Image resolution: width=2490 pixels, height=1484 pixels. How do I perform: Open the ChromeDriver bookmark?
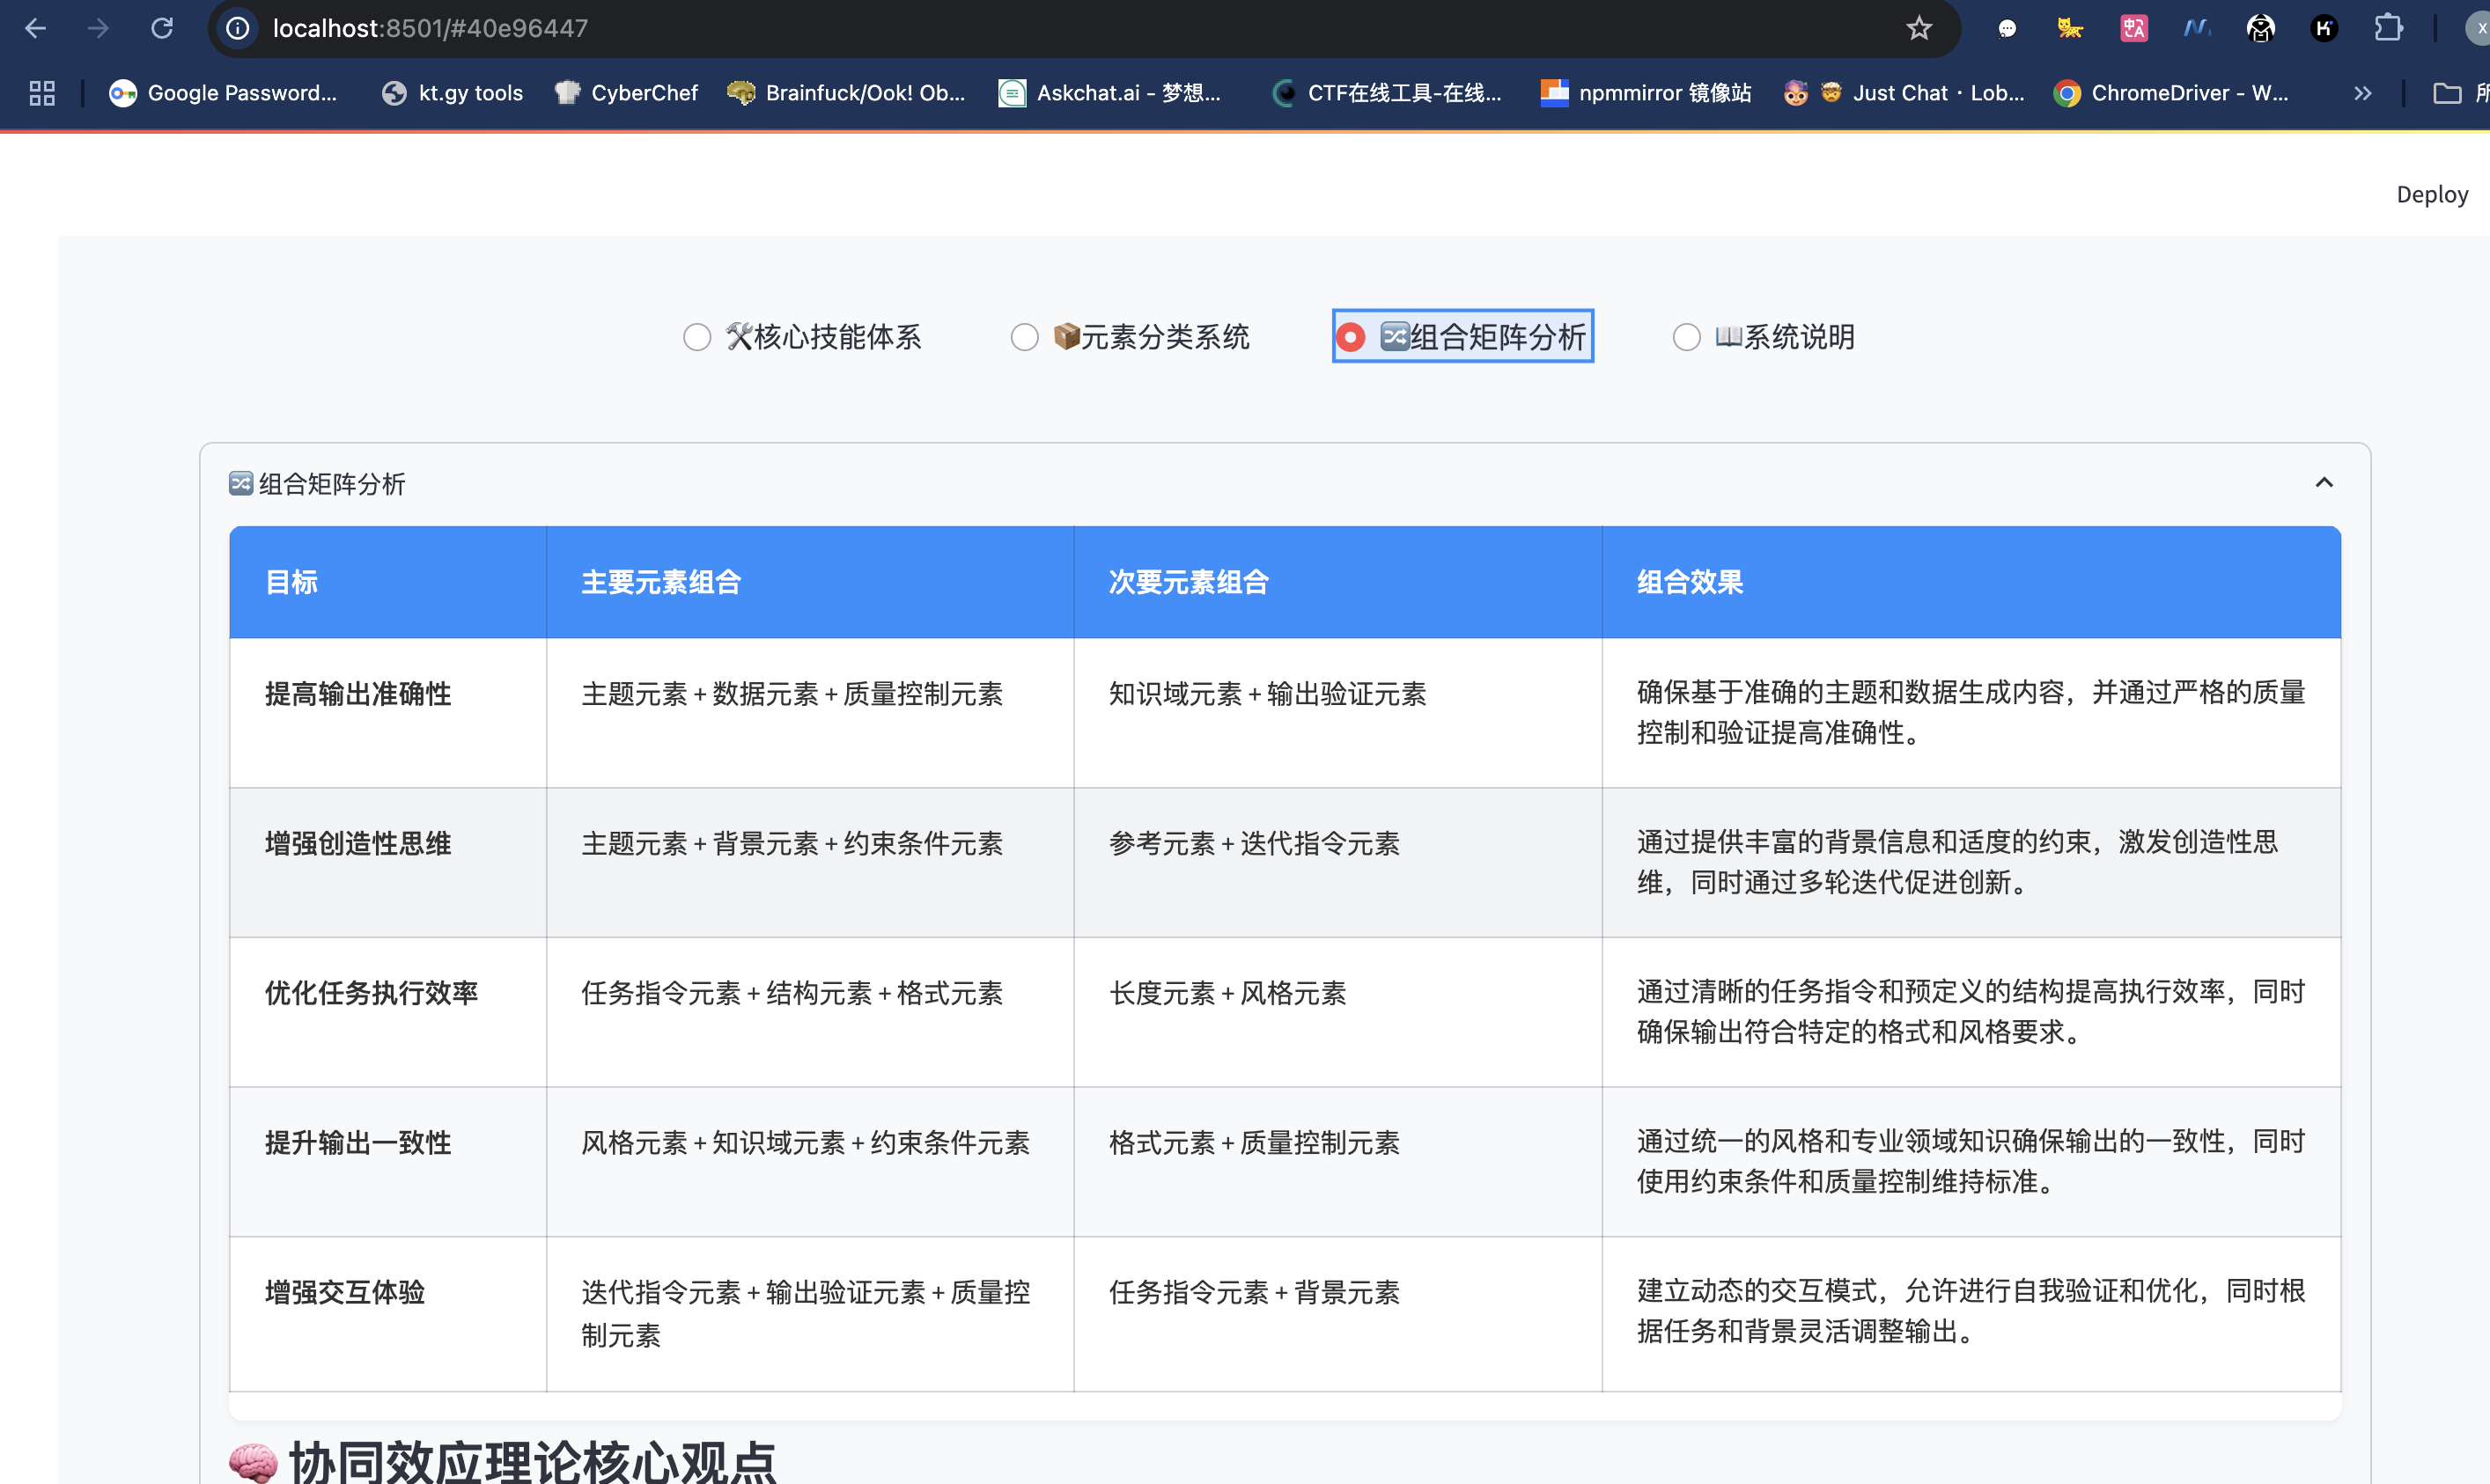click(2171, 93)
